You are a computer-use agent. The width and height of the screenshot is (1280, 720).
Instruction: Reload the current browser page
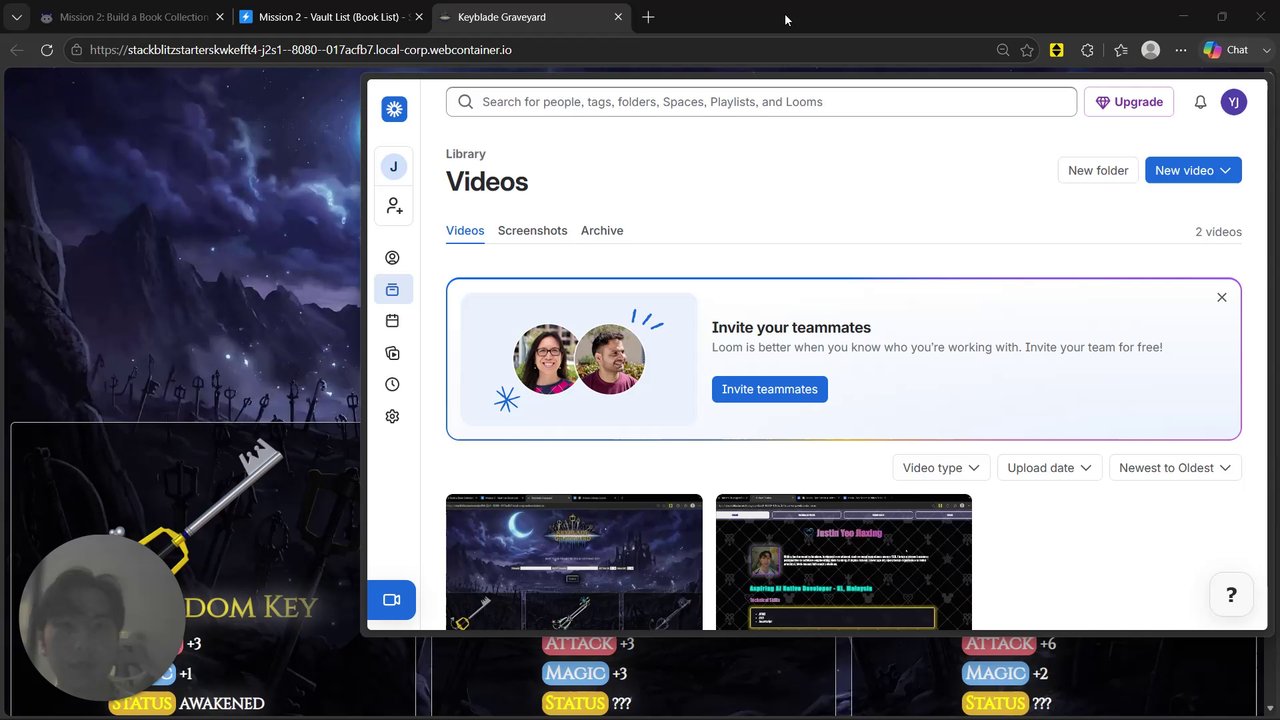click(46, 50)
